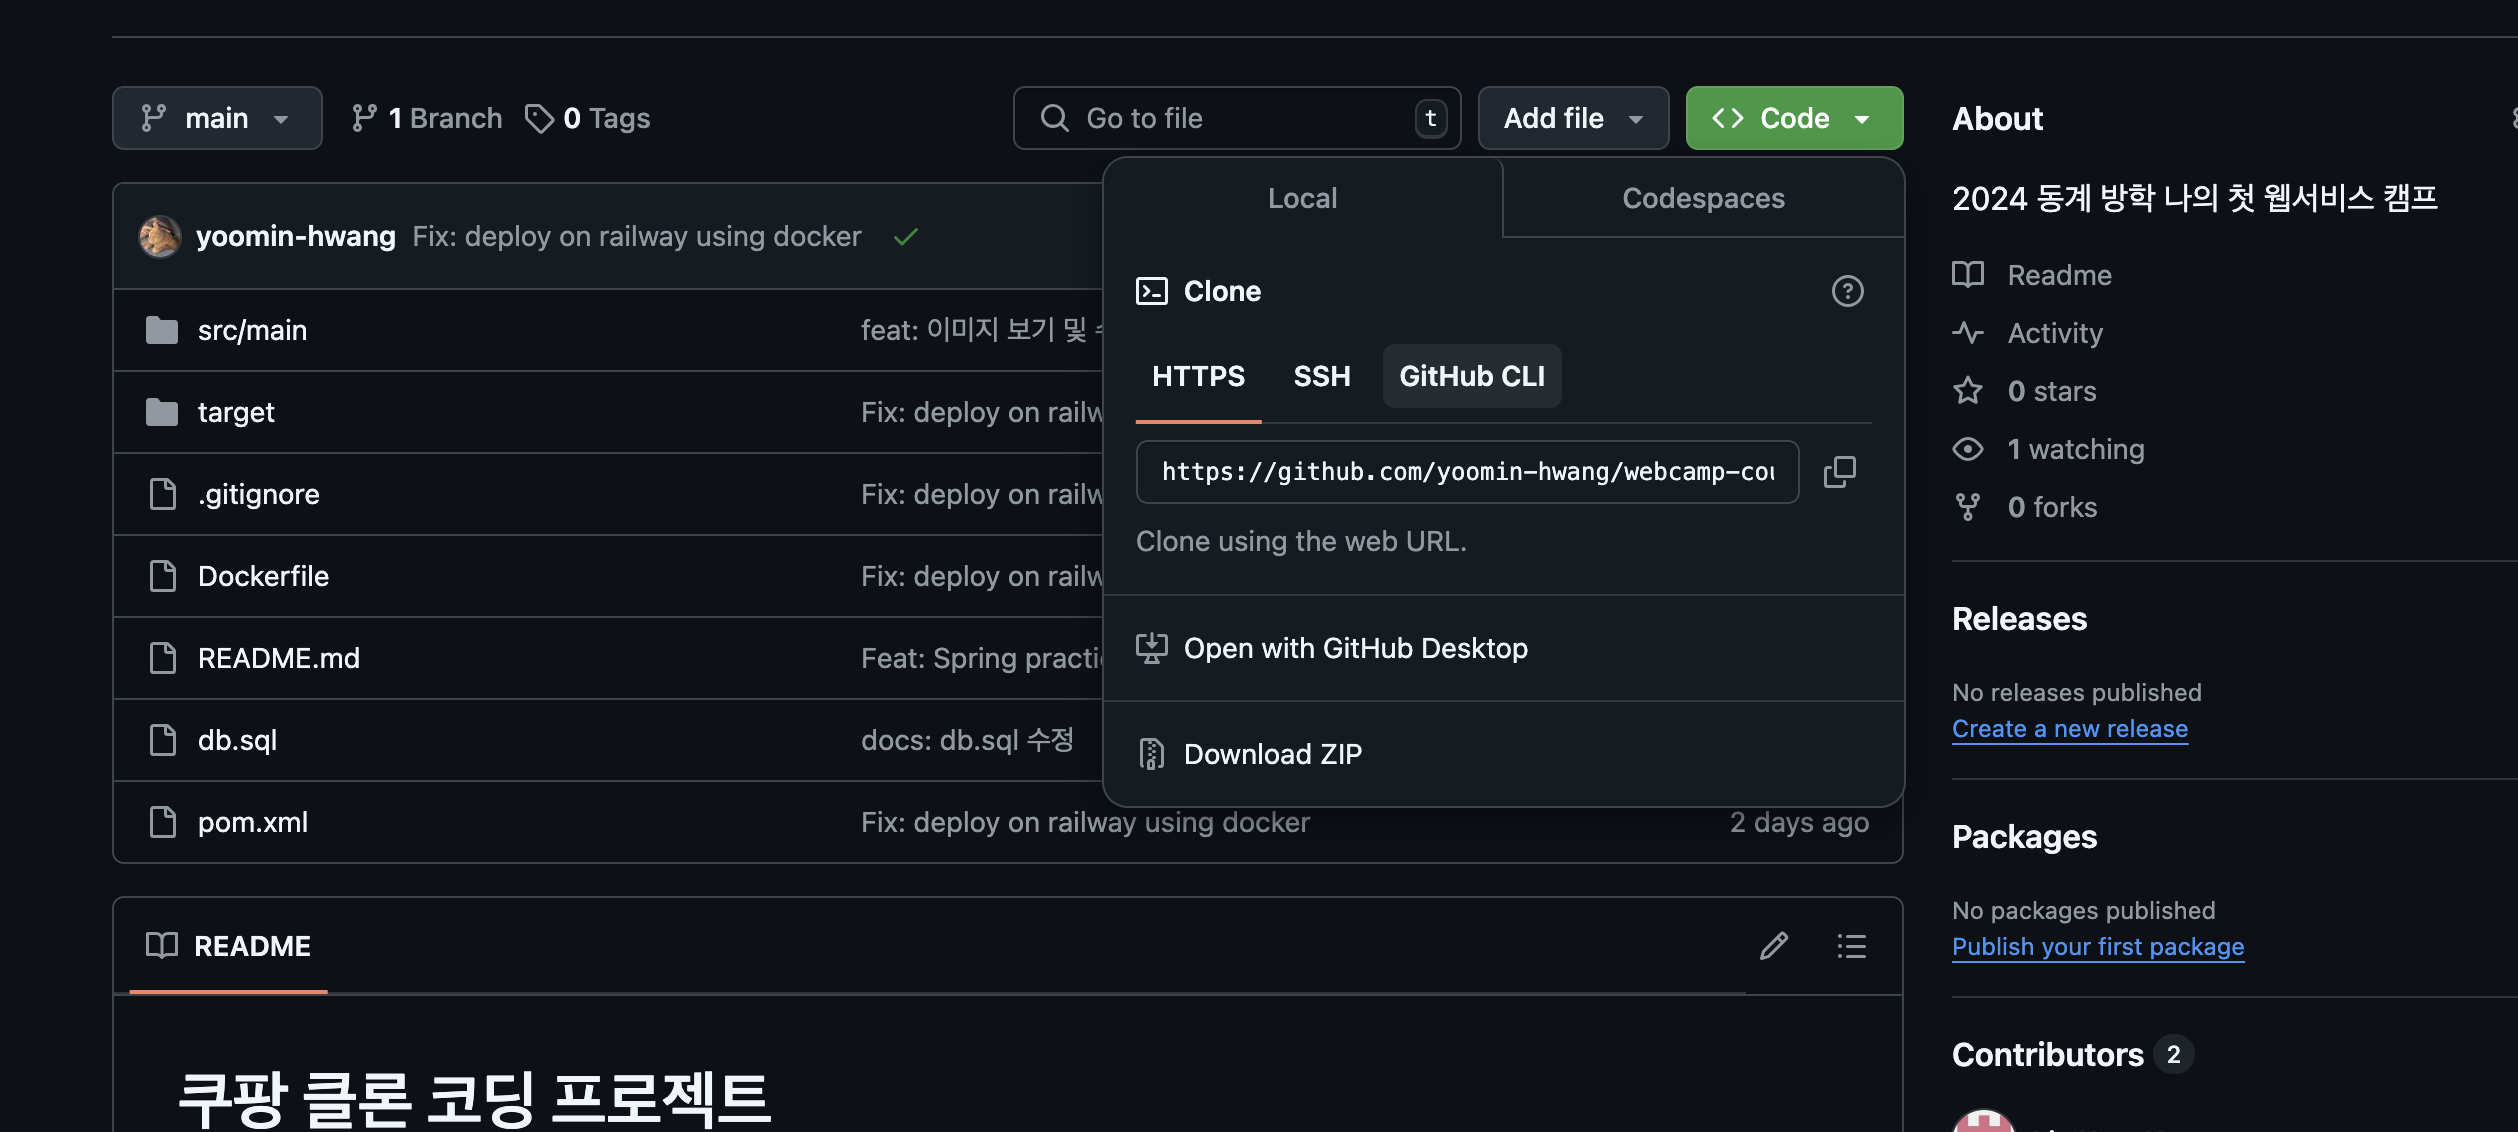Select the HTTPS clone URL text field
This screenshot has width=2518, height=1132.
point(1467,472)
